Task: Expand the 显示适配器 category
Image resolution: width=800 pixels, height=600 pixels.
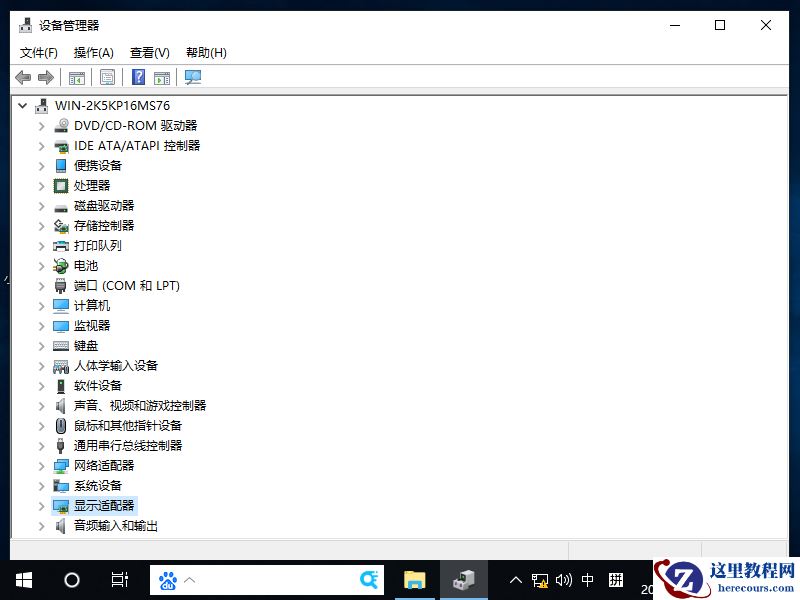Action: [40, 505]
